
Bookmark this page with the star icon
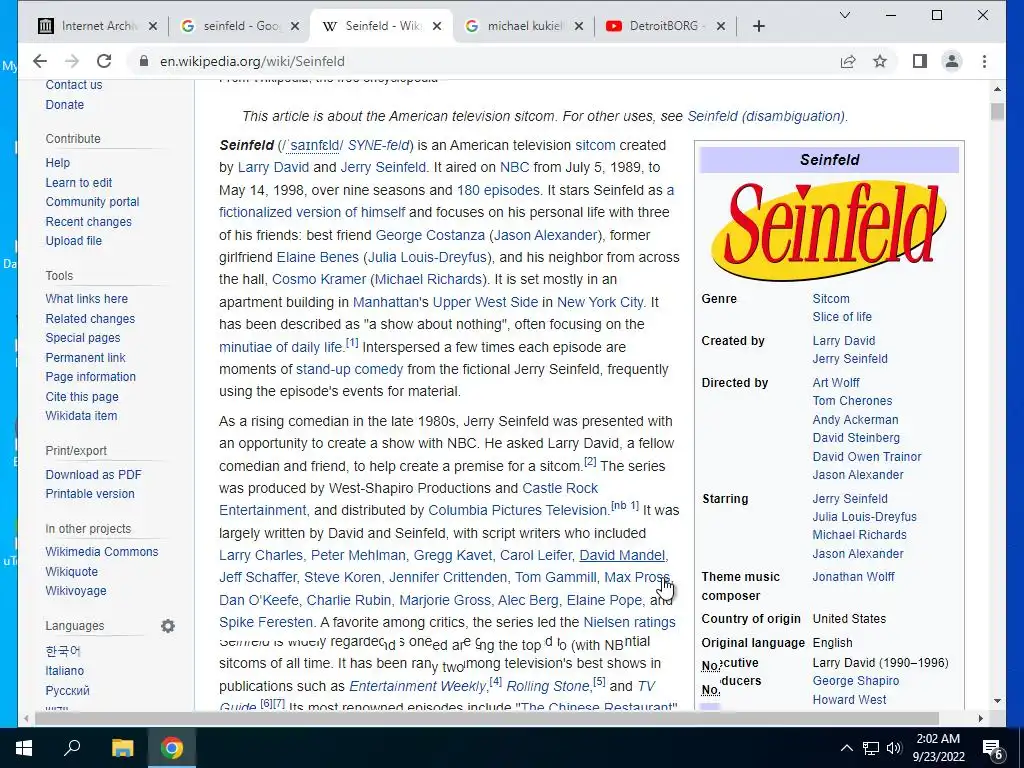click(x=880, y=61)
